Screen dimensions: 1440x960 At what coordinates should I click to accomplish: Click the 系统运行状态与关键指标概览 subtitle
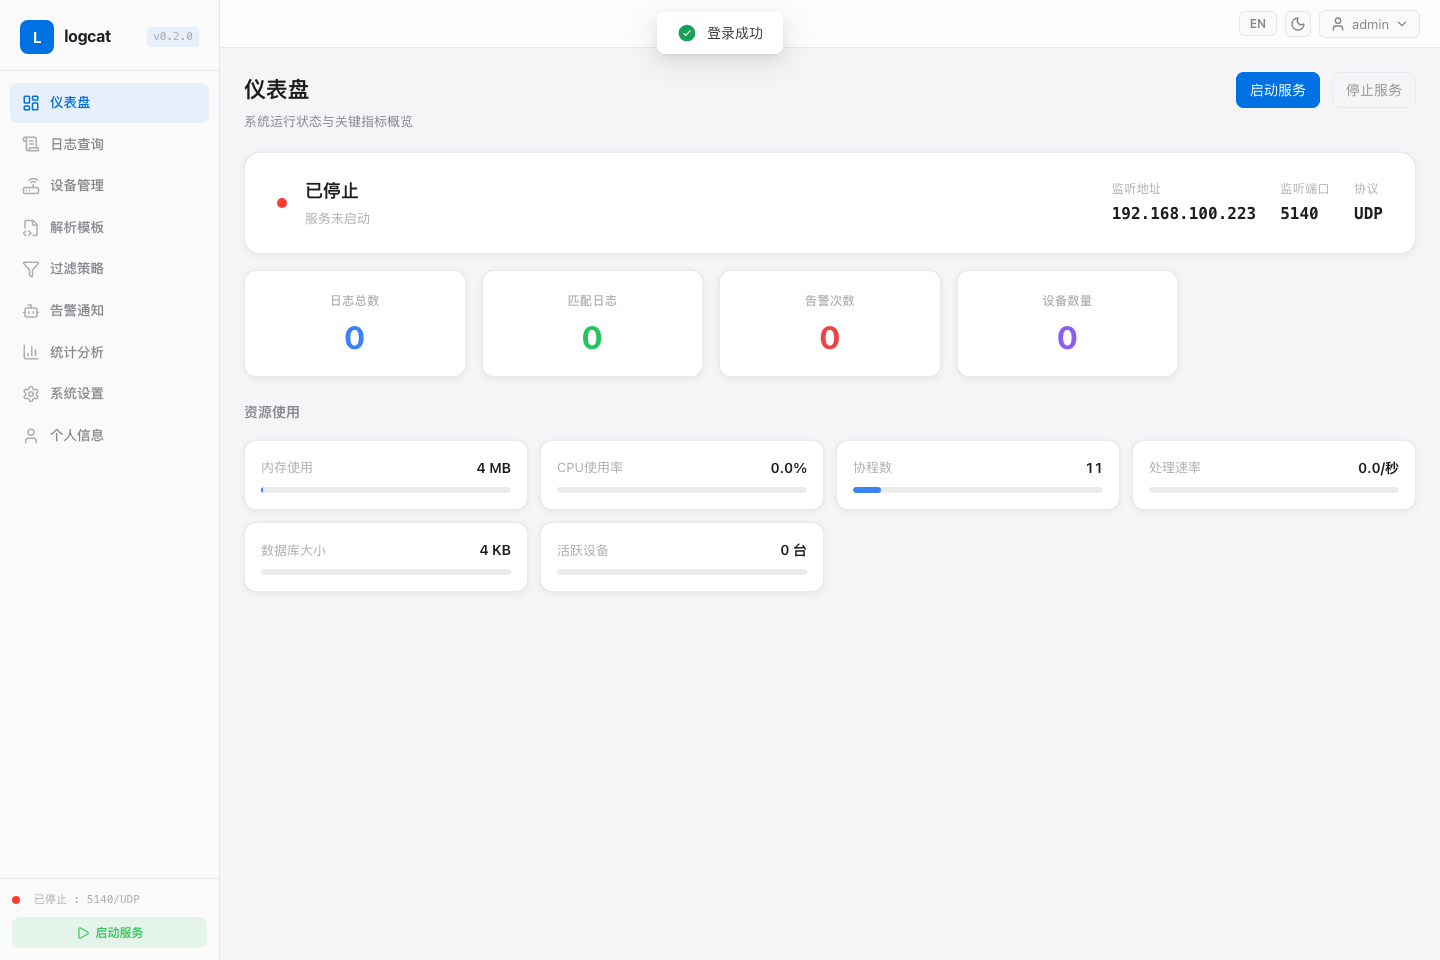[329, 122]
